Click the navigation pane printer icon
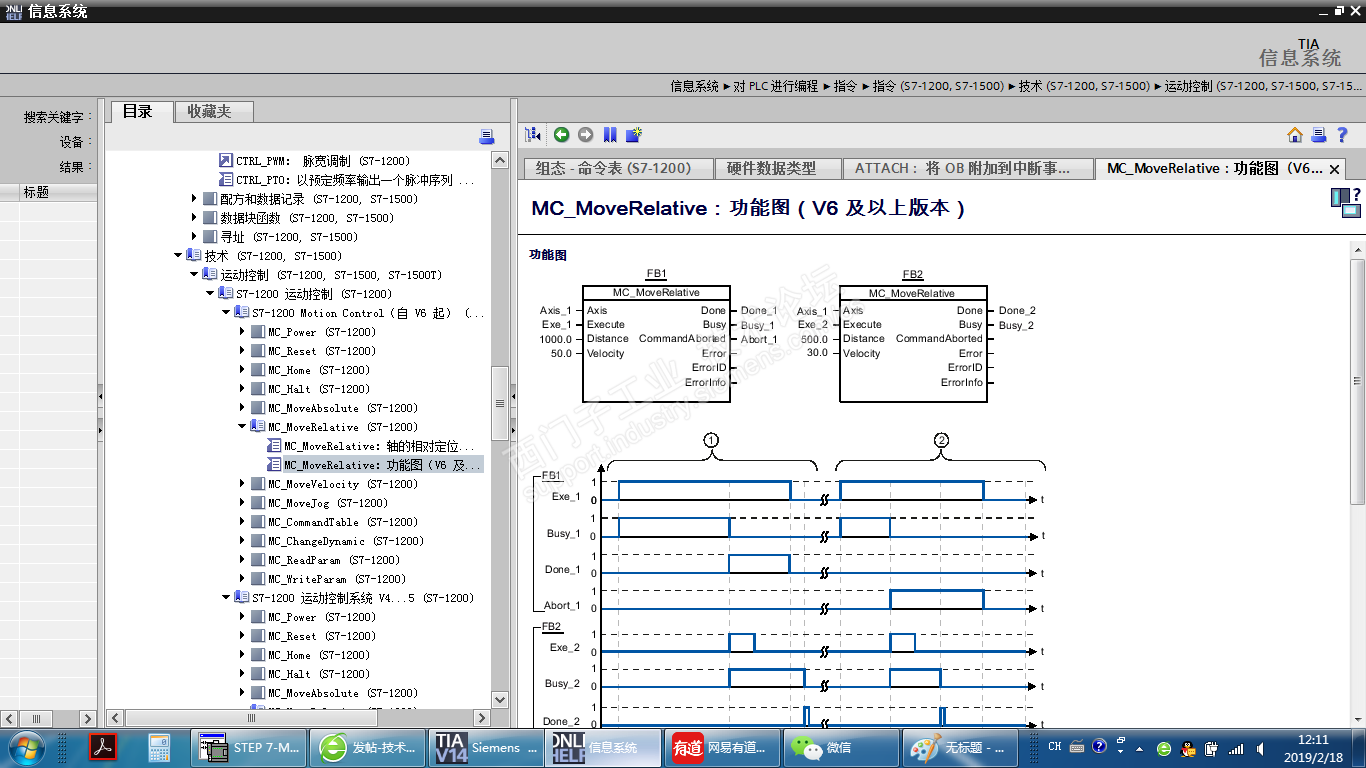1366x768 pixels. point(487,137)
